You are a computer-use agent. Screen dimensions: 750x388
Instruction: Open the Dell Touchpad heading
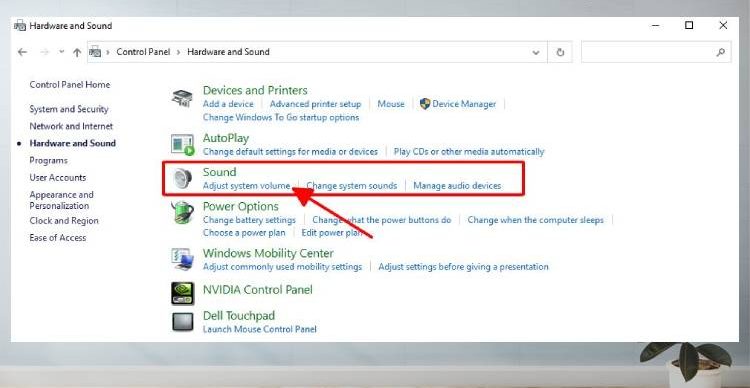pos(239,316)
